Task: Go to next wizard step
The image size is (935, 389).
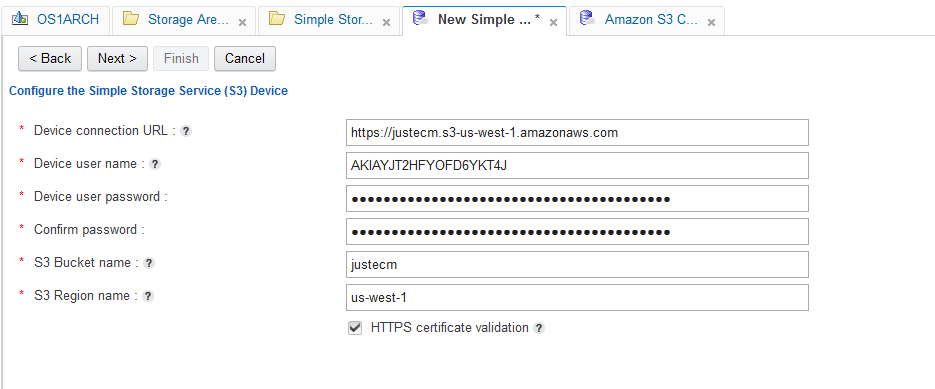Action: point(117,58)
